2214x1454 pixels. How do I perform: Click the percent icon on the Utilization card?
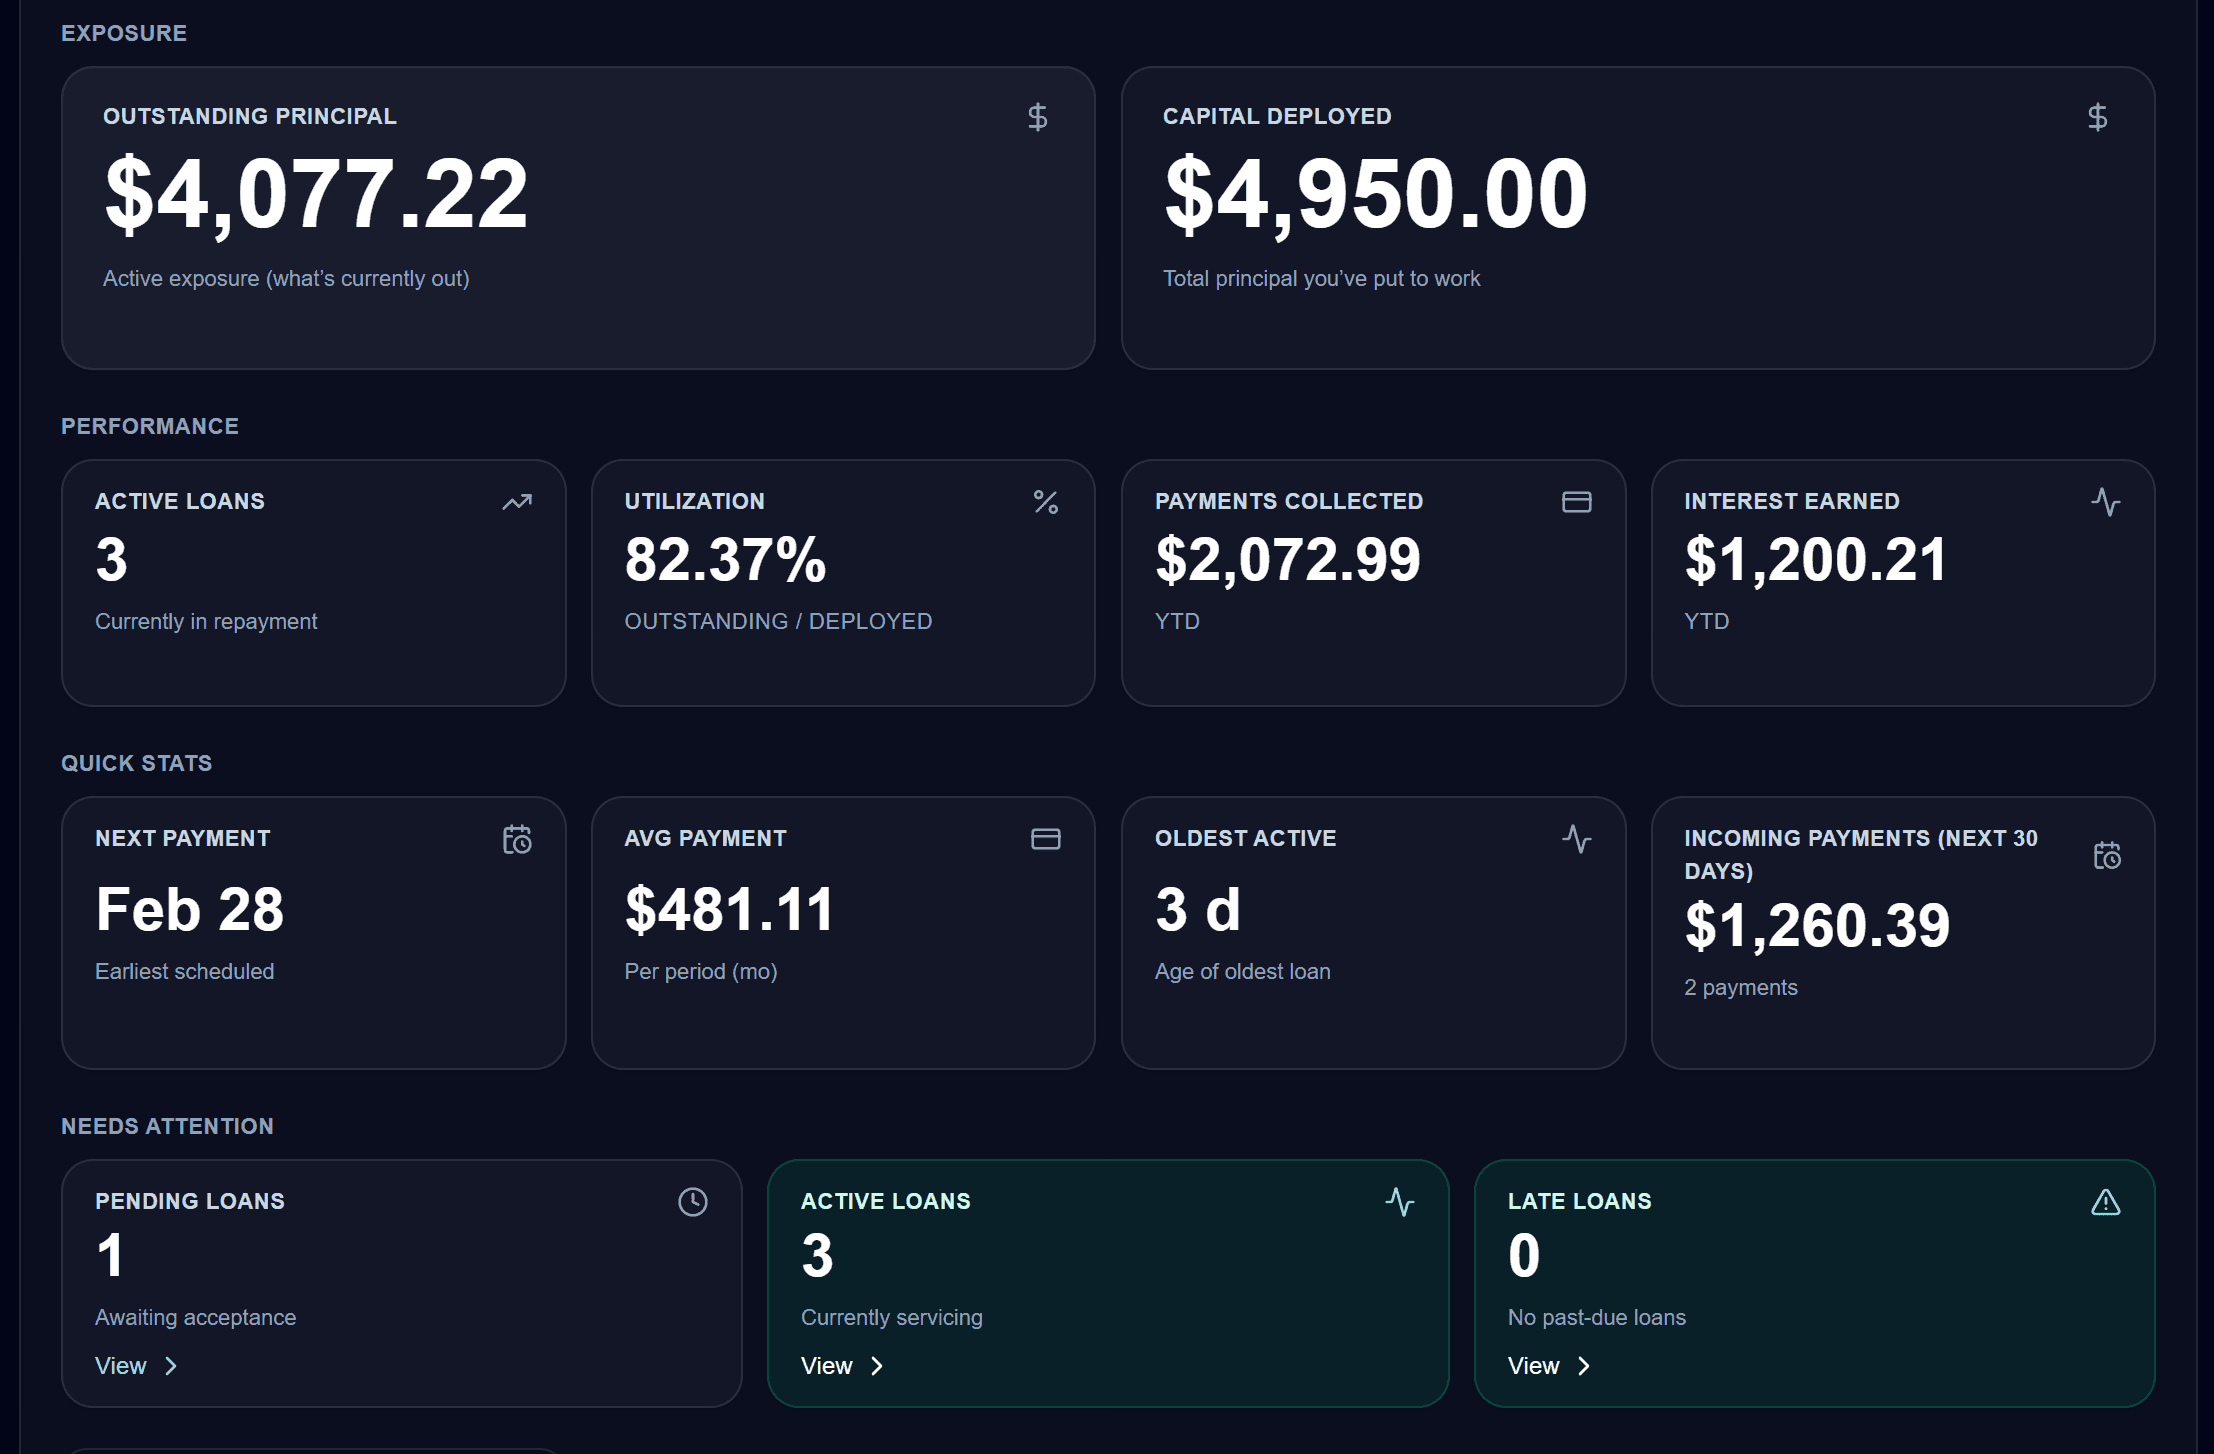[1046, 502]
